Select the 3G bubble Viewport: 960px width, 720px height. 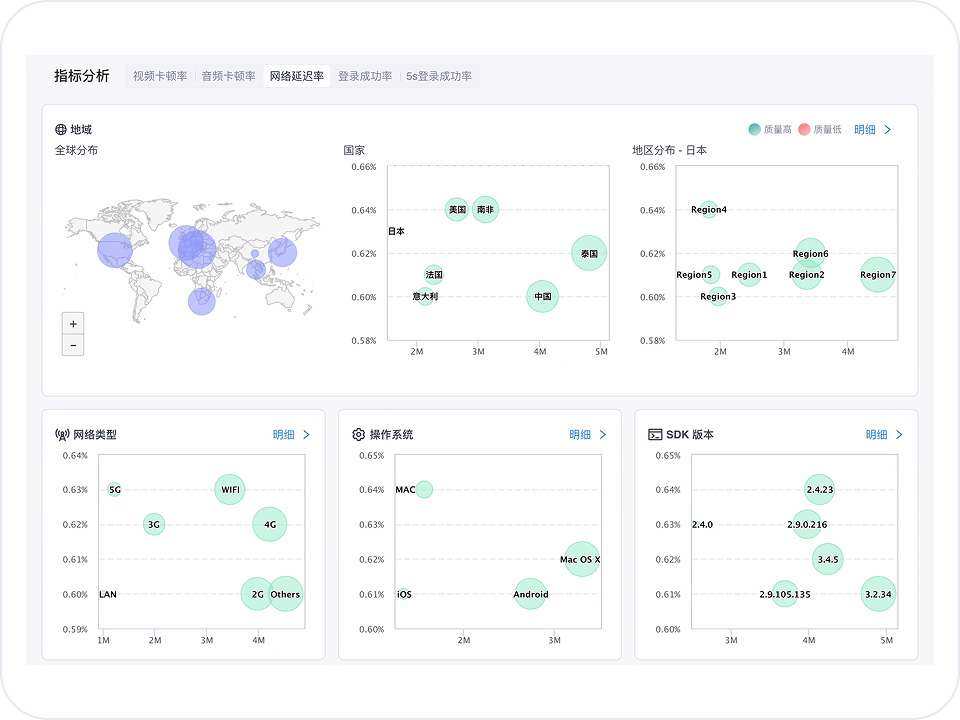point(154,524)
